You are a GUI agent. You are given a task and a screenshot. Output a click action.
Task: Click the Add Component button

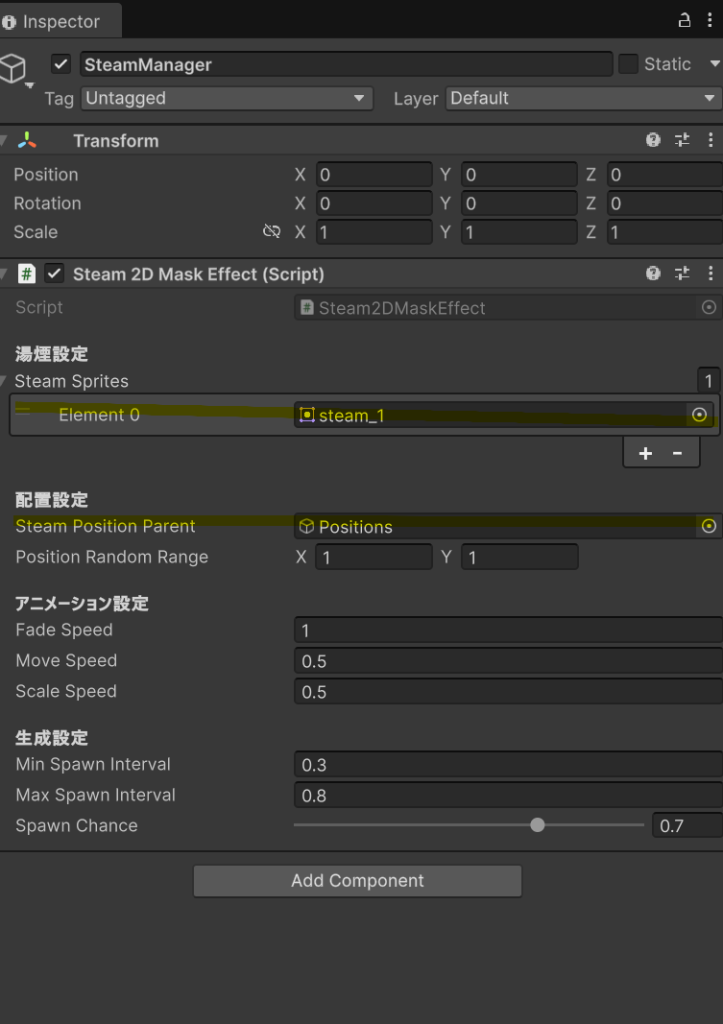pyautogui.click(x=357, y=881)
